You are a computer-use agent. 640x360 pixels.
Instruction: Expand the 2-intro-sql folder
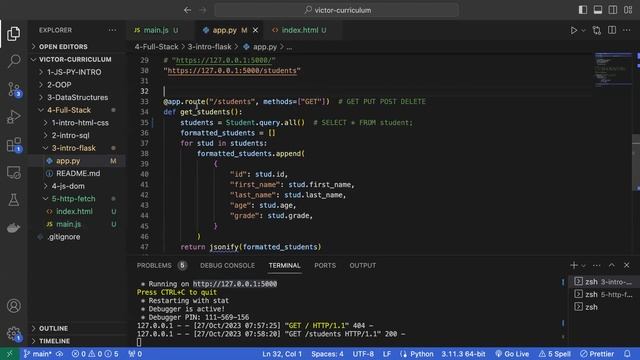77,135
